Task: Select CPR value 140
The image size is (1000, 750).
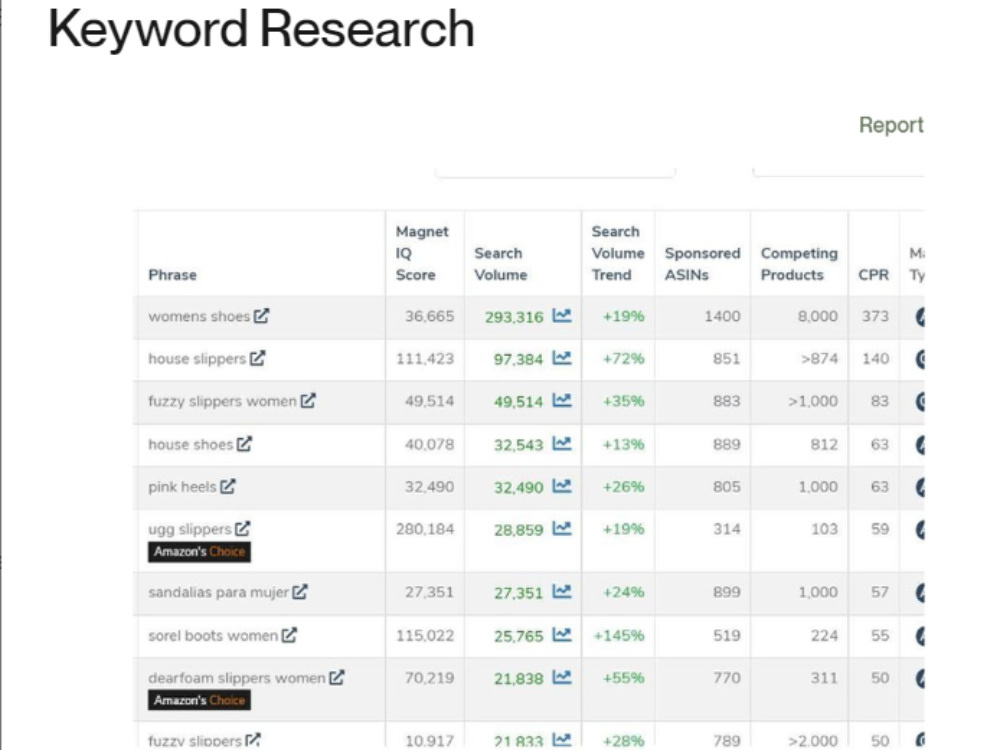Action: pos(875,359)
